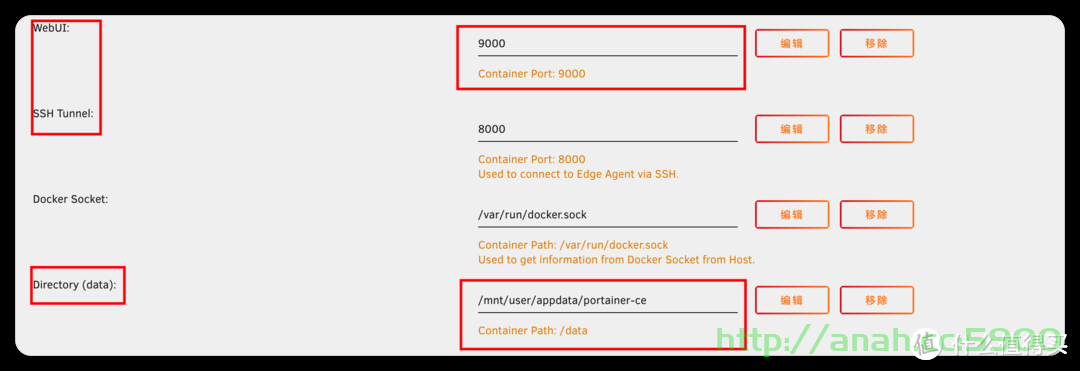The height and width of the screenshot is (371, 1080).
Task: Remove the WebUI port setting
Action: 877,43
